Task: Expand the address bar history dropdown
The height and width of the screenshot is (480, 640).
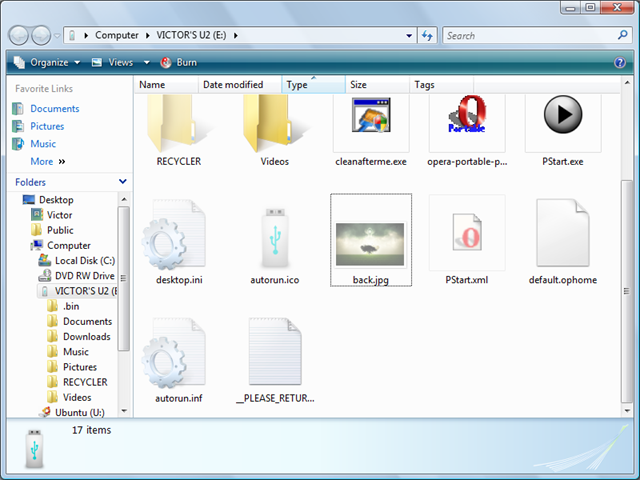Action: (x=409, y=36)
